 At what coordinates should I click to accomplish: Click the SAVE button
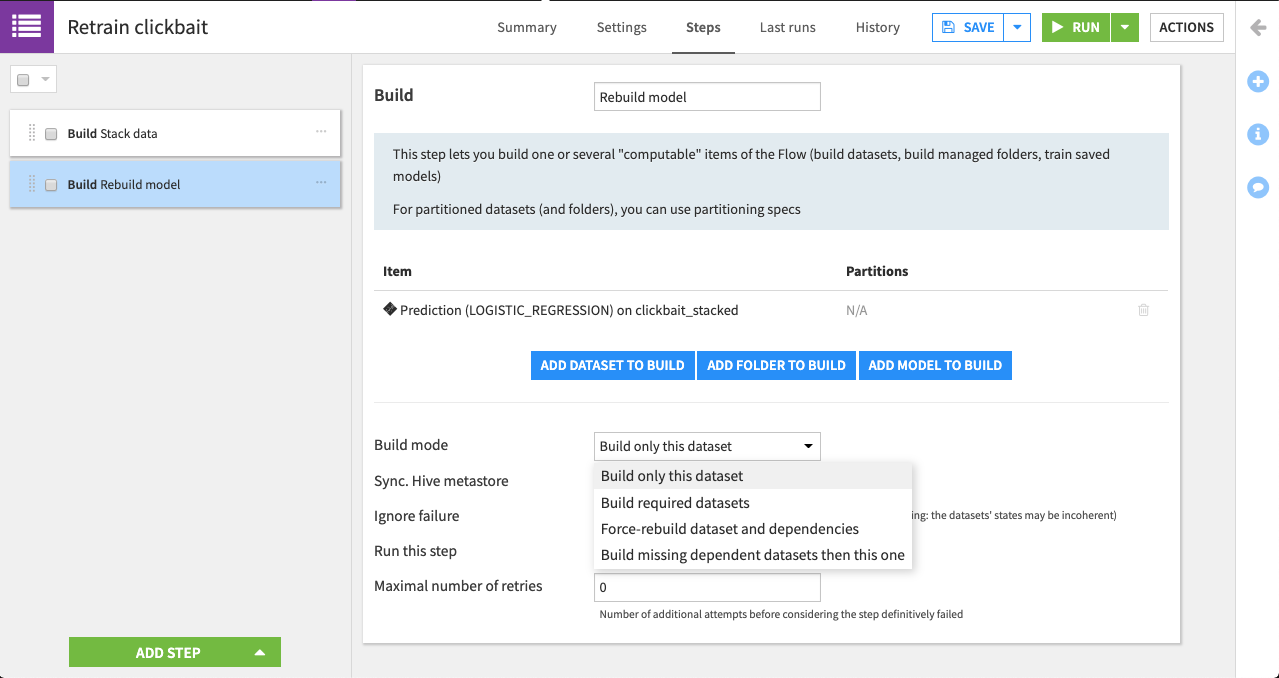point(968,28)
